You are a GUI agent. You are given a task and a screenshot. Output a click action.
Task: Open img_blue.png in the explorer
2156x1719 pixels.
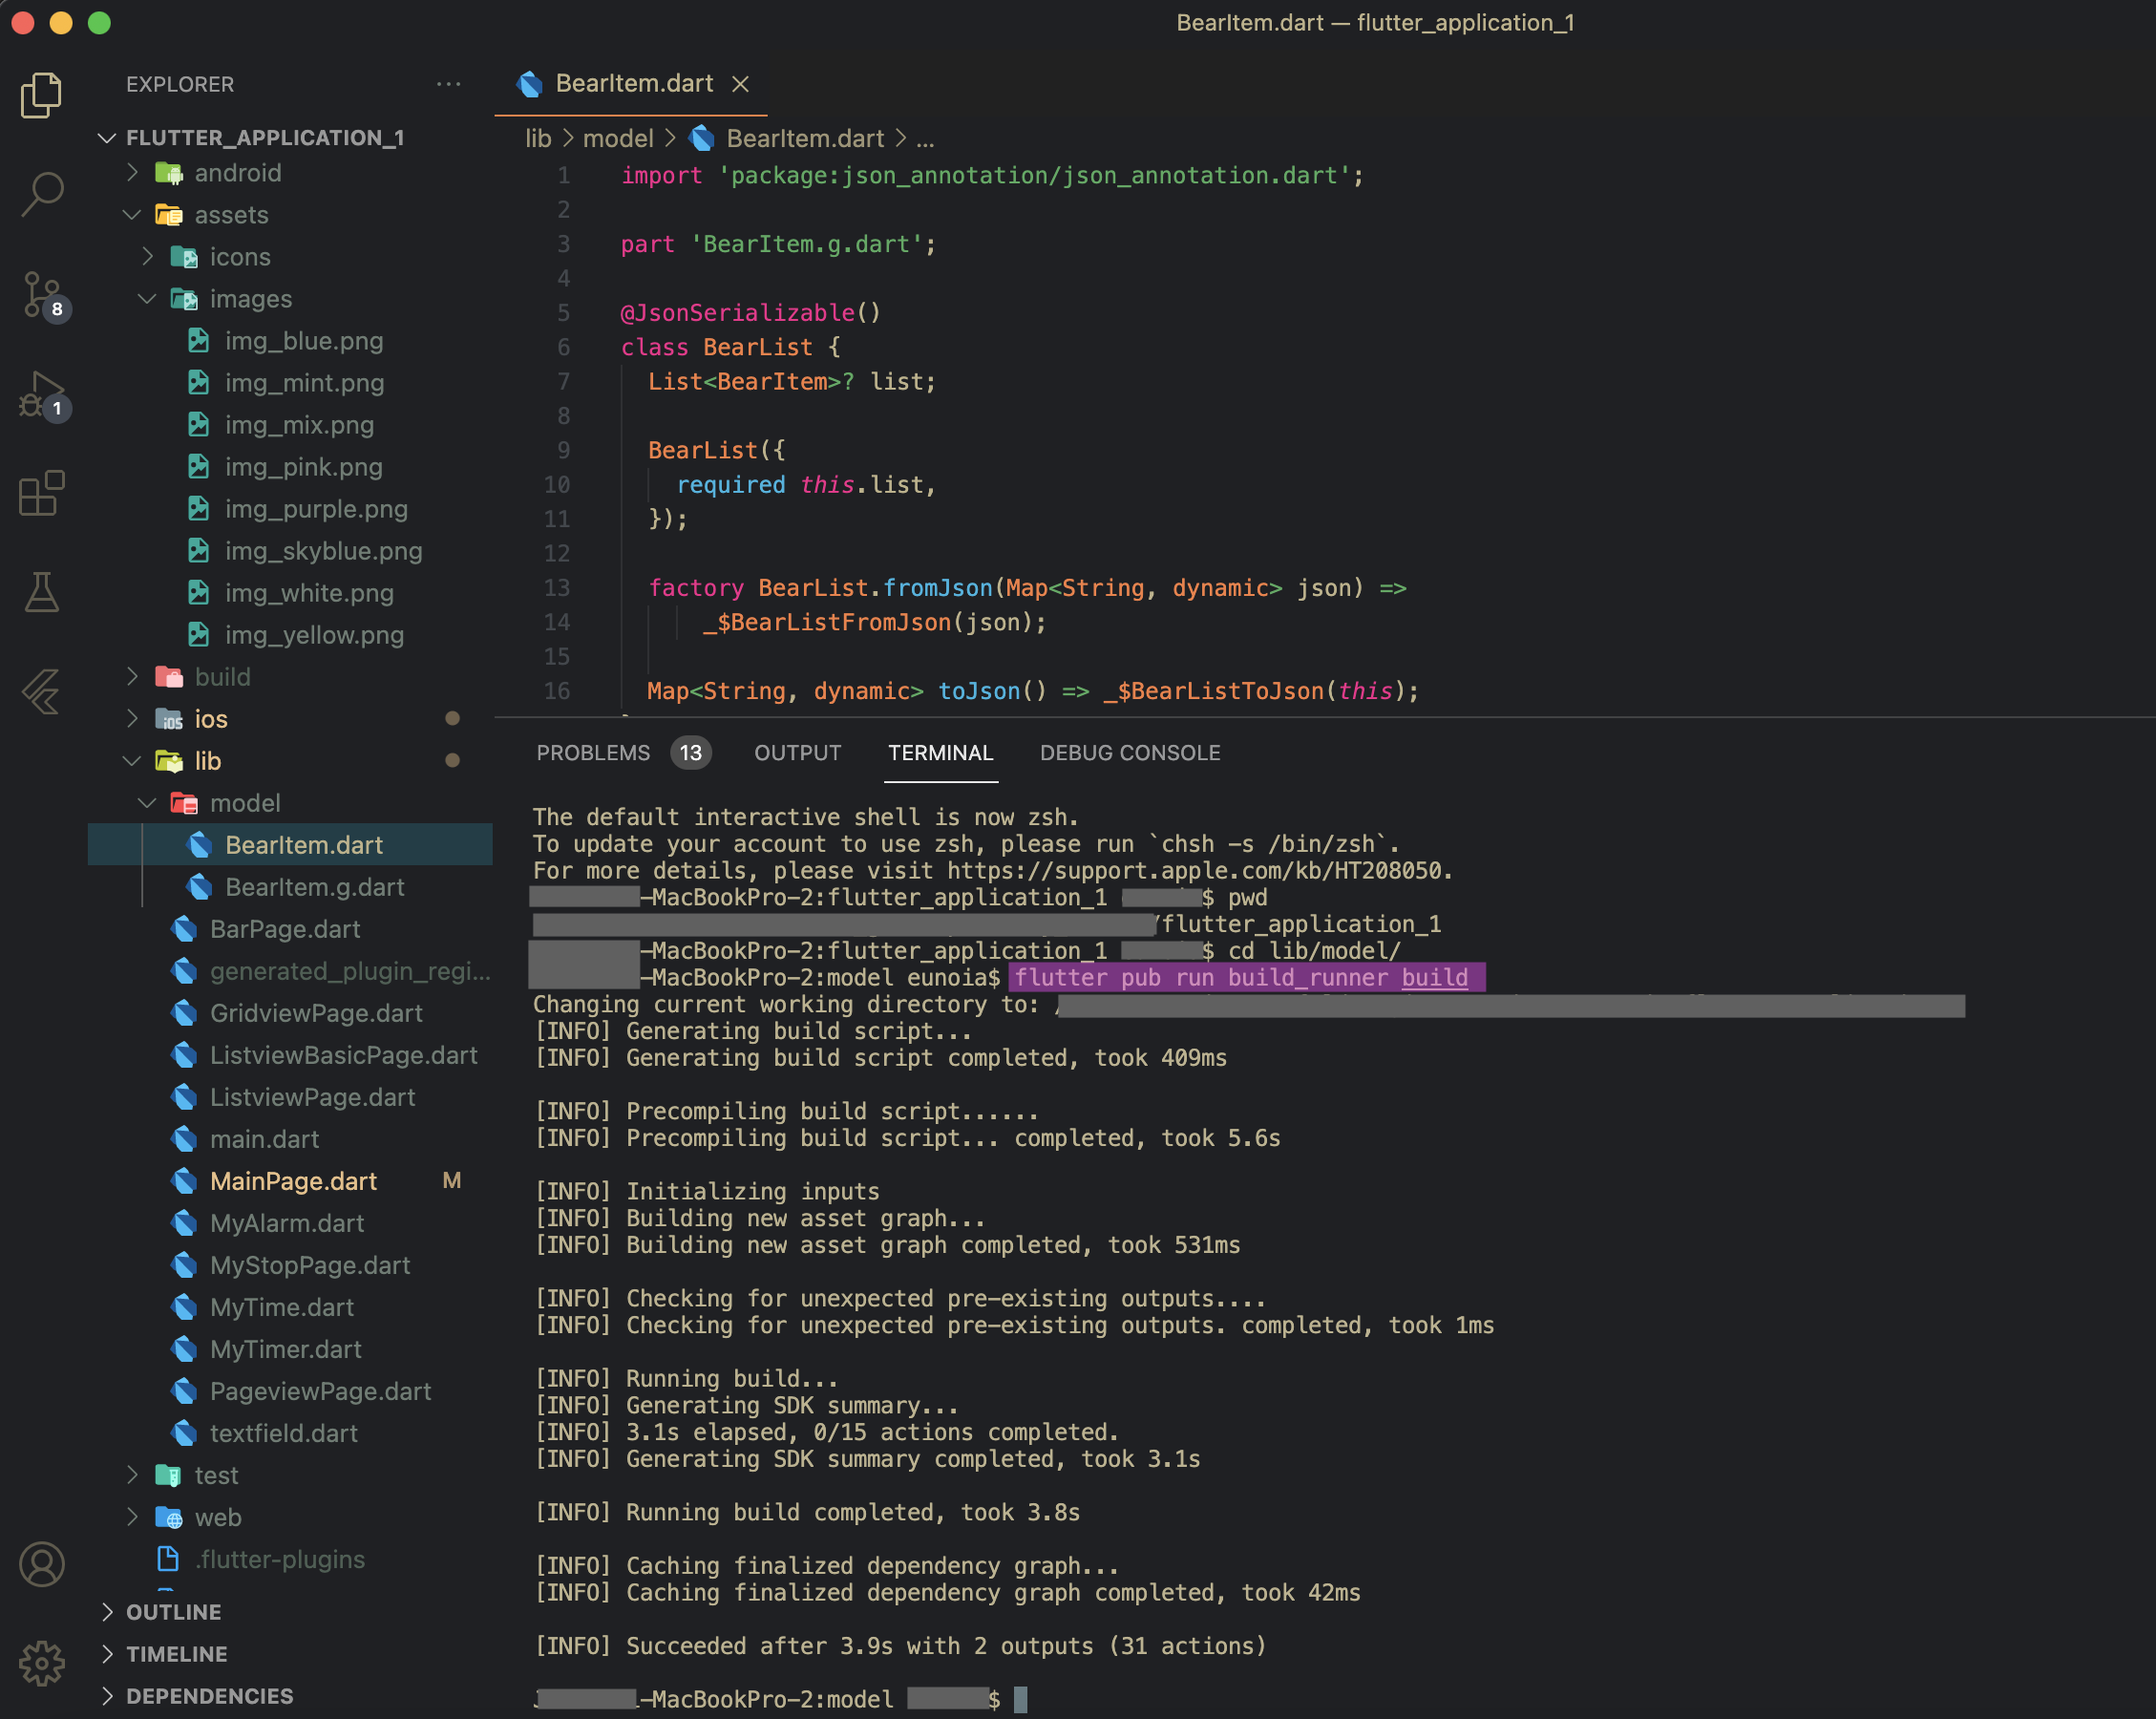tap(304, 341)
